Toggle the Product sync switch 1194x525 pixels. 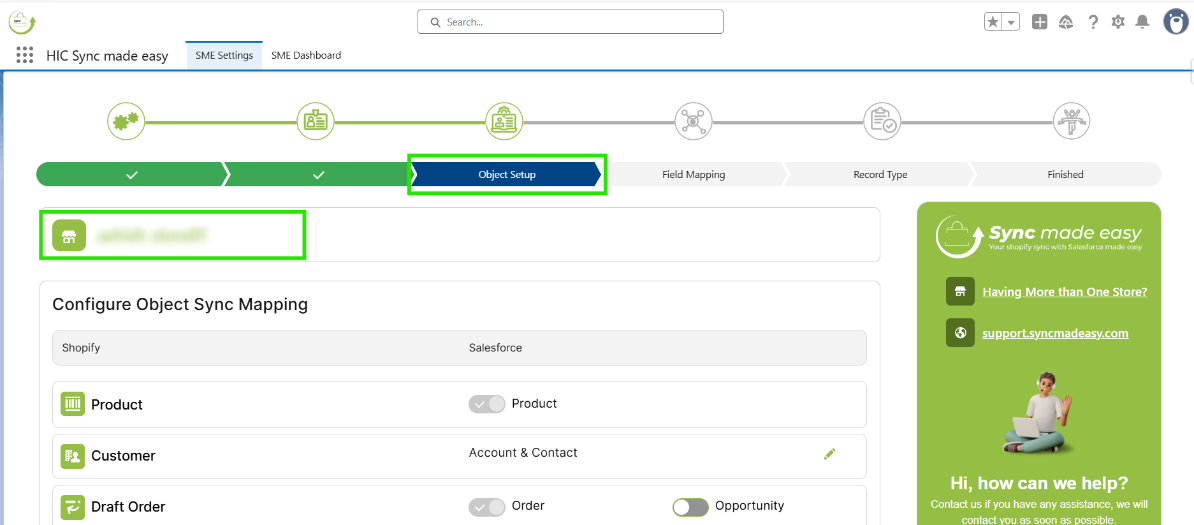487,404
